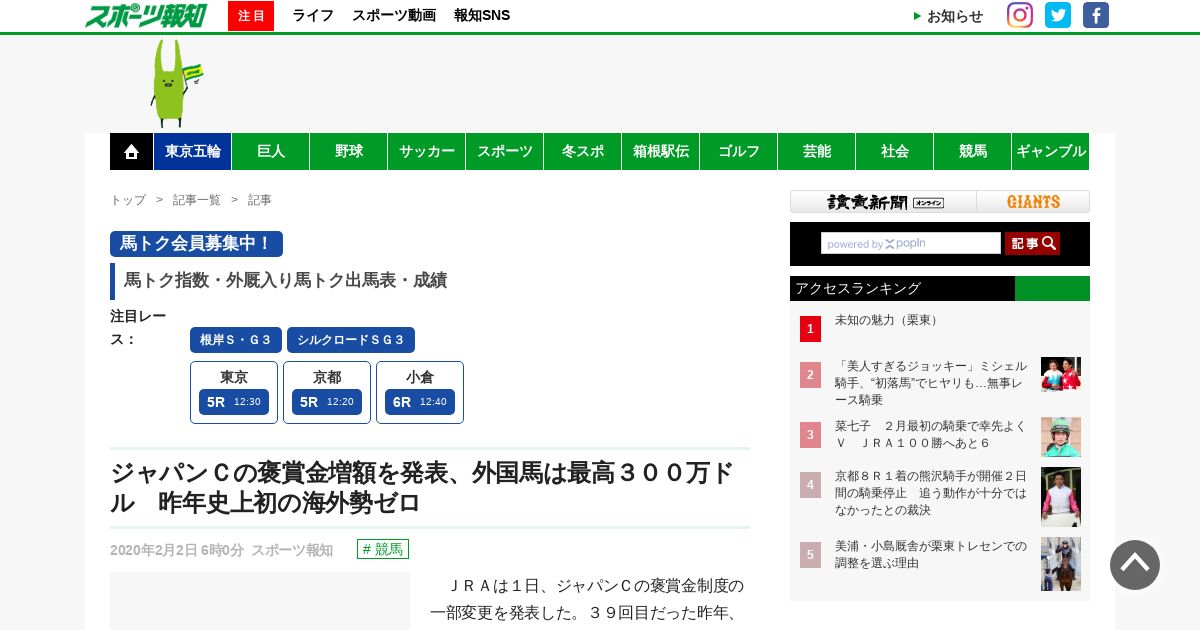Image resolution: width=1200 pixels, height=630 pixels.
Task: Click the Sports Hochi logo
Action: [x=146, y=15]
